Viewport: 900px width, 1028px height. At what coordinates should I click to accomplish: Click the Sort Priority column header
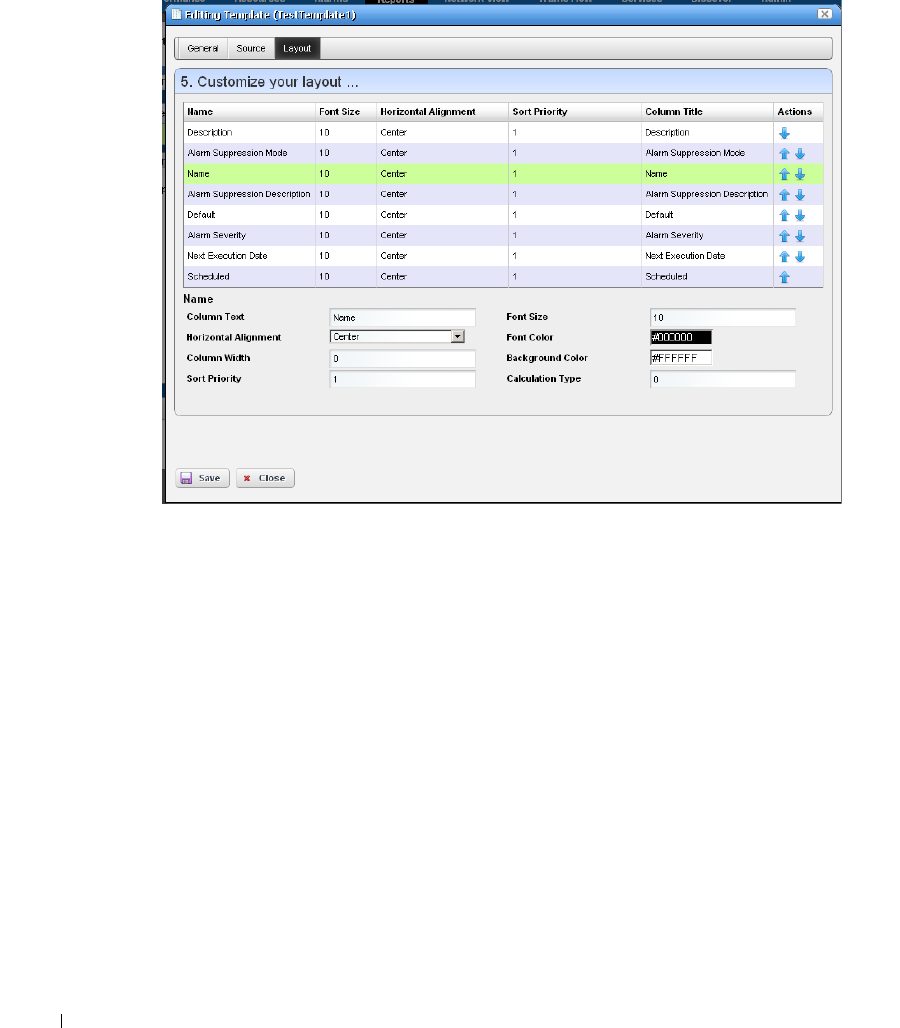tap(575, 111)
